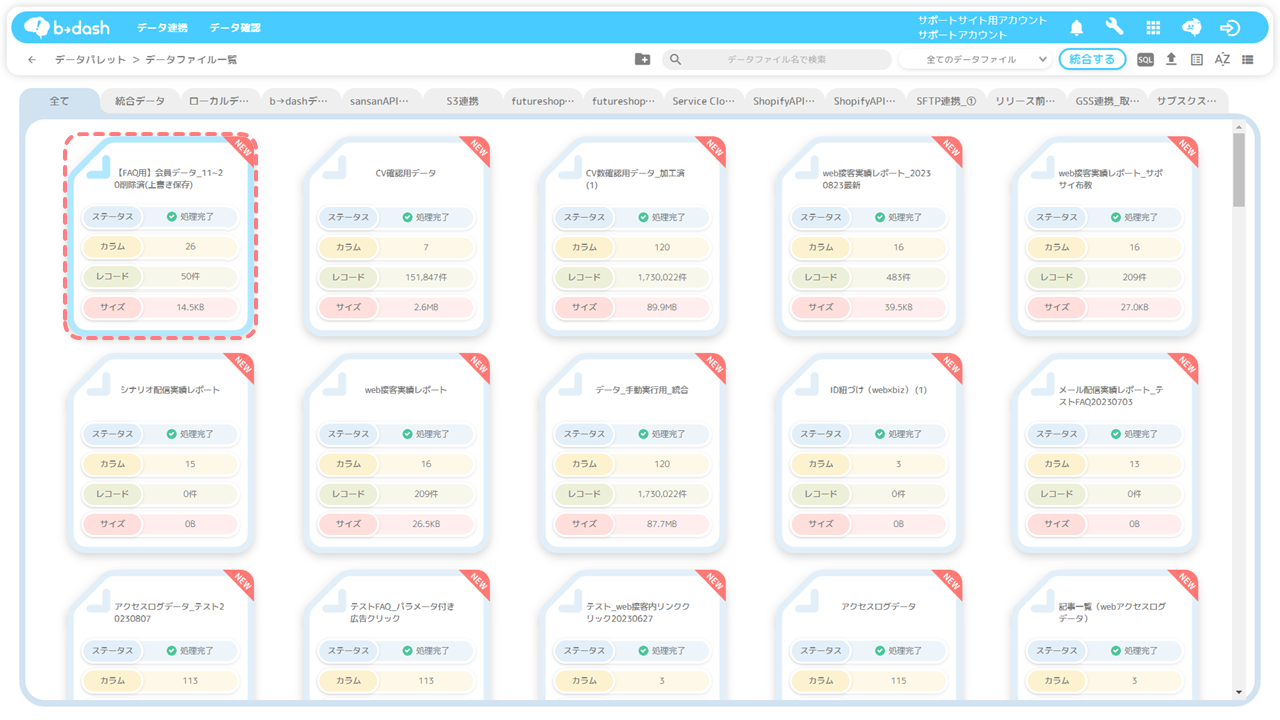
Task: Switch to the 統合データ tab
Action: pyautogui.click(x=140, y=101)
